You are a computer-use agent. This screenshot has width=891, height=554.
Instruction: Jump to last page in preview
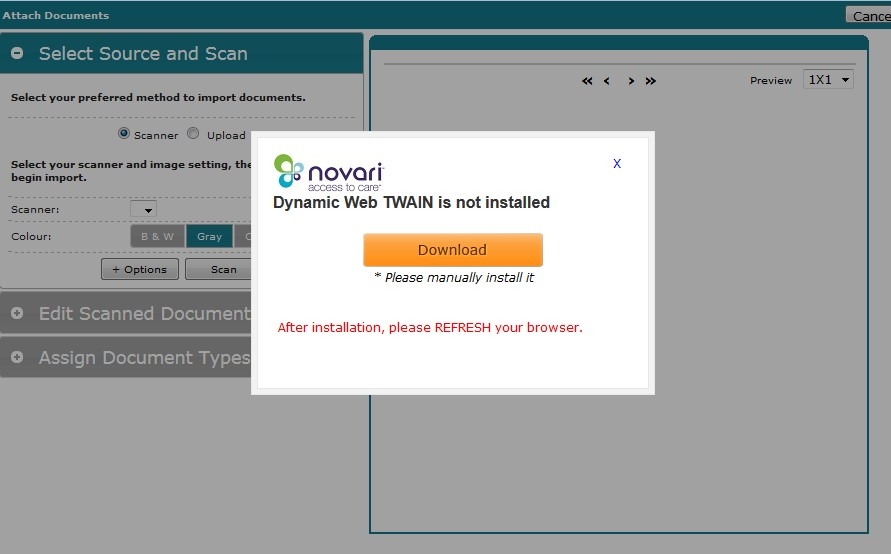(x=651, y=81)
